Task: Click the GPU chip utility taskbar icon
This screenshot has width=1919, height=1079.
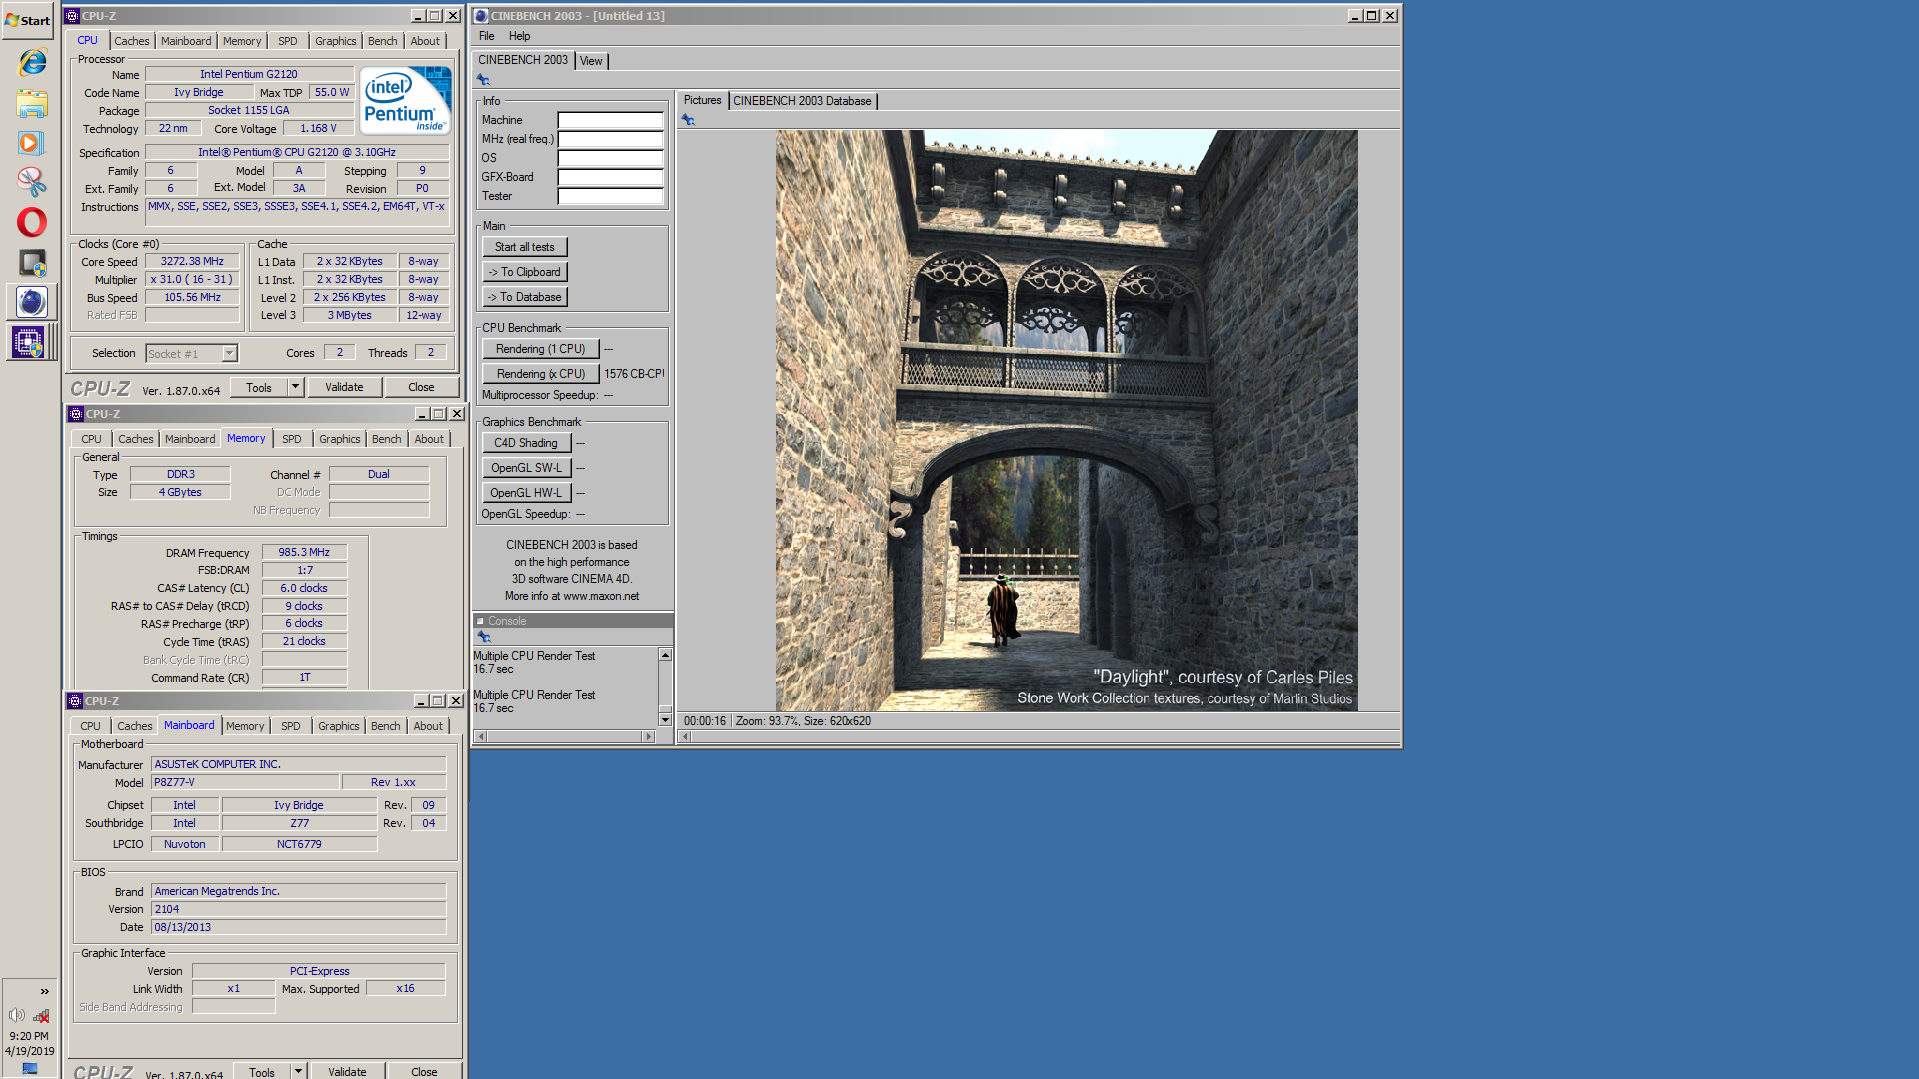Action: [32, 263]
